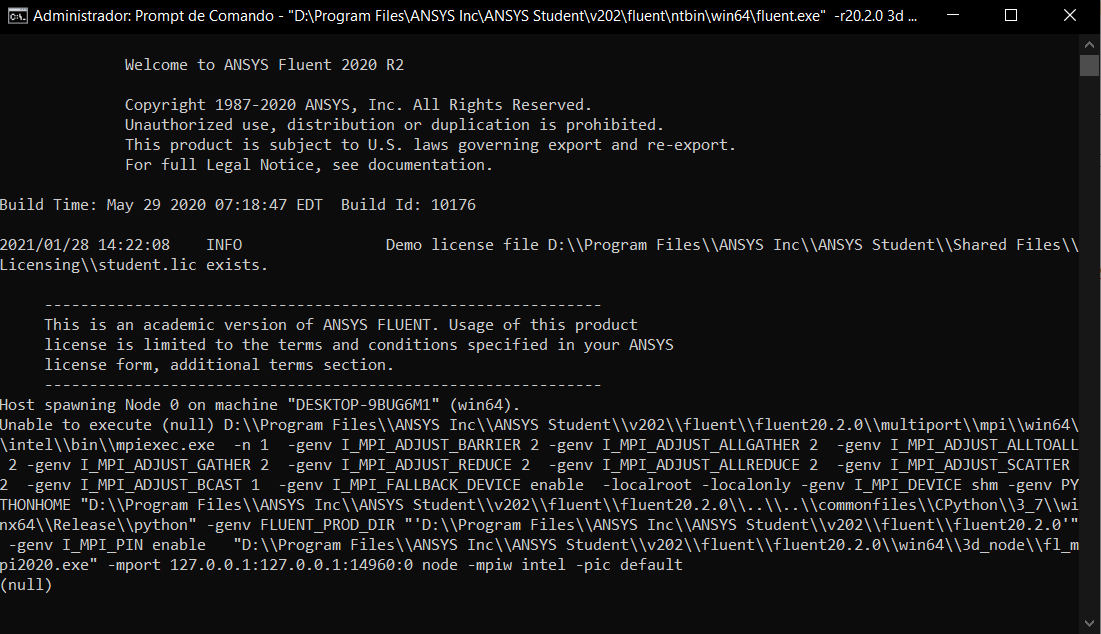Viewport: 1101px width, 634px height.
Task: Click the scrollbar up arrow
Action: (1089, 44)
